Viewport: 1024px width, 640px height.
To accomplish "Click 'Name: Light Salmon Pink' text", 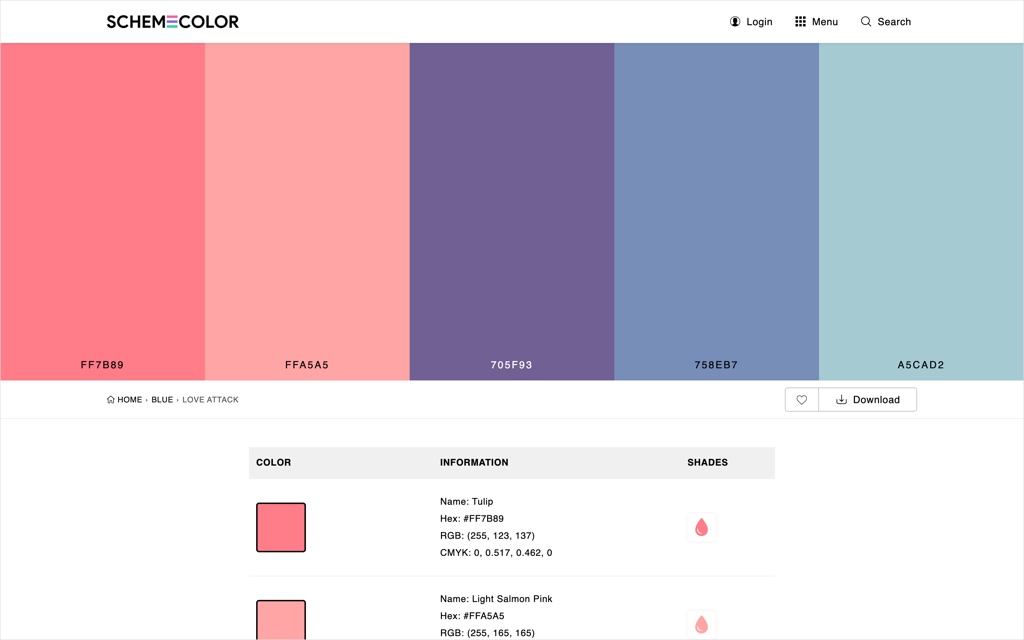I will 496,599.
